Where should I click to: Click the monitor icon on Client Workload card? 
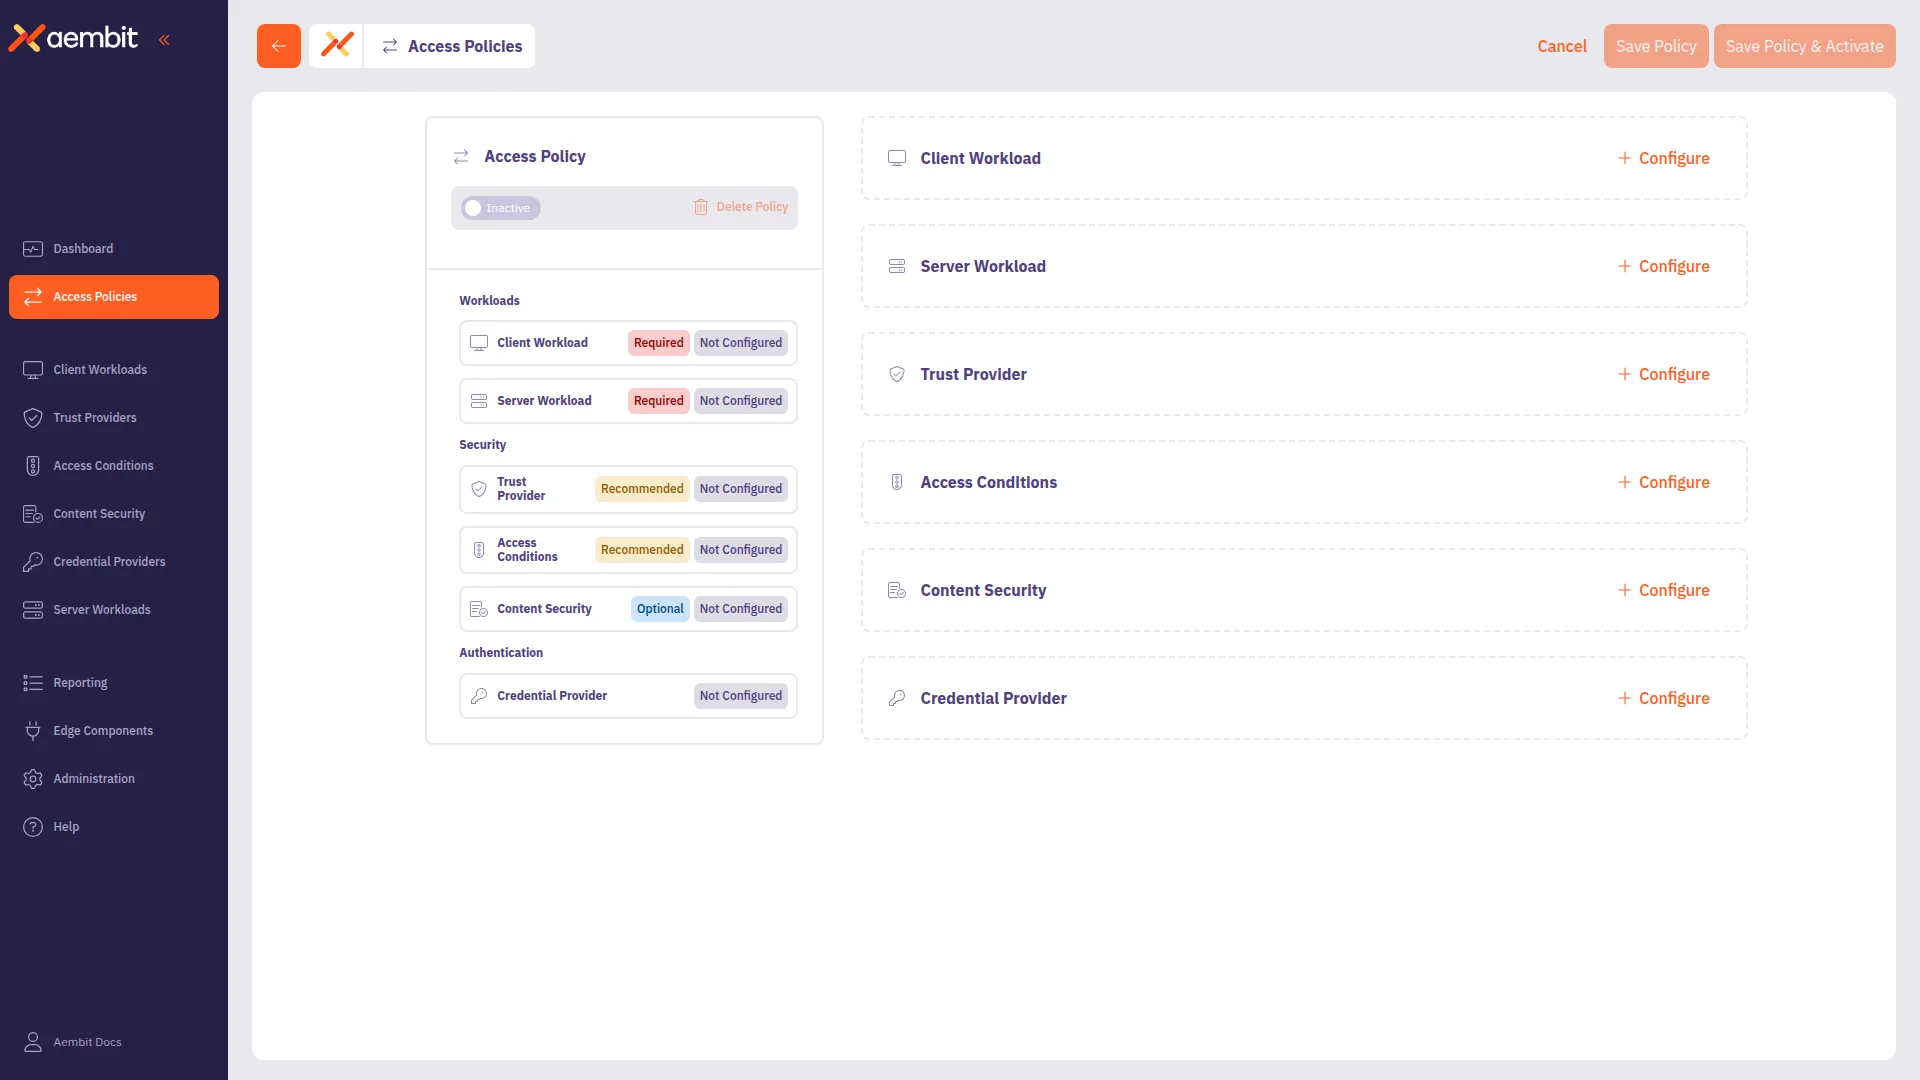tap(897, 158)
